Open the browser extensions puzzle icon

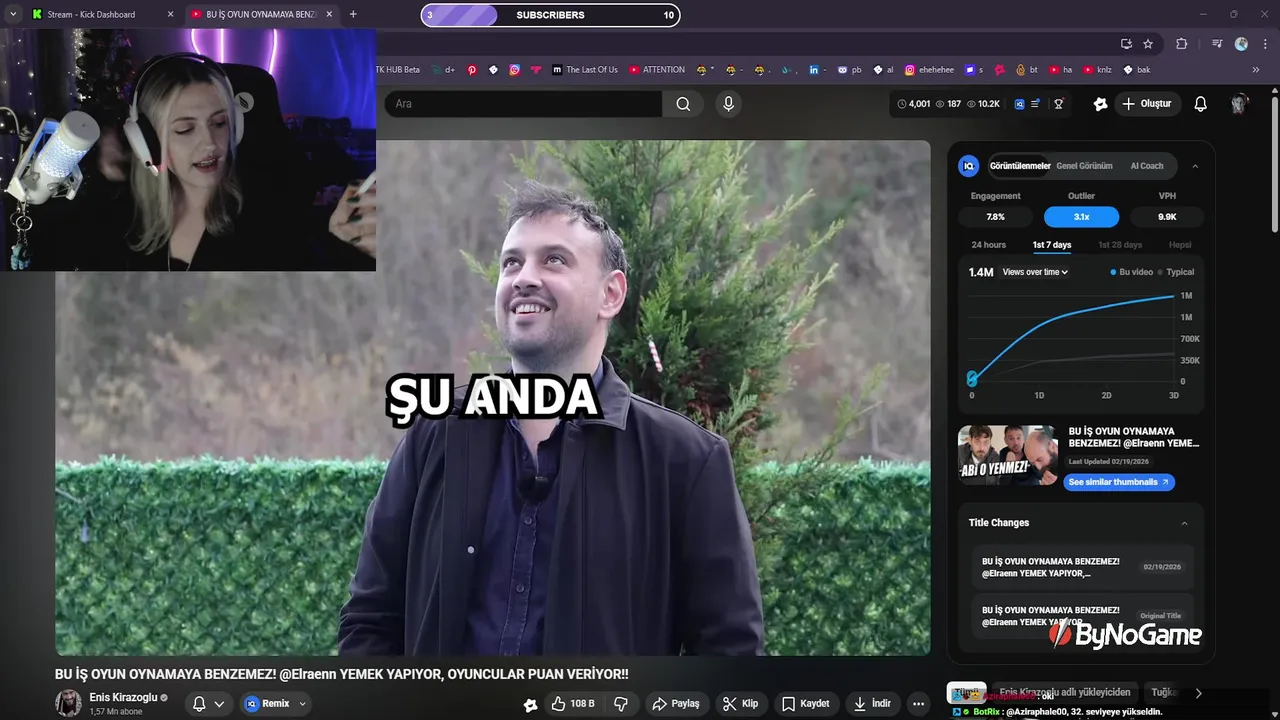pos(1182,44)
